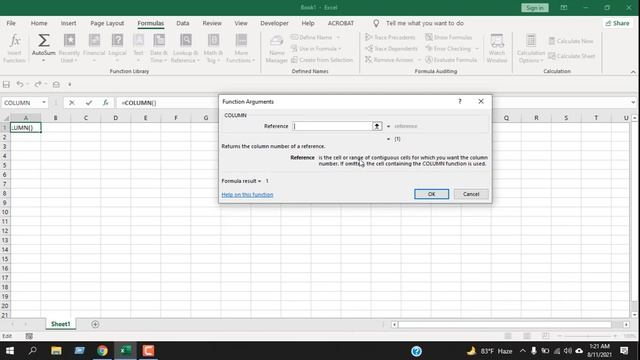Click Cancel in Function Arguments dialog

471,194
